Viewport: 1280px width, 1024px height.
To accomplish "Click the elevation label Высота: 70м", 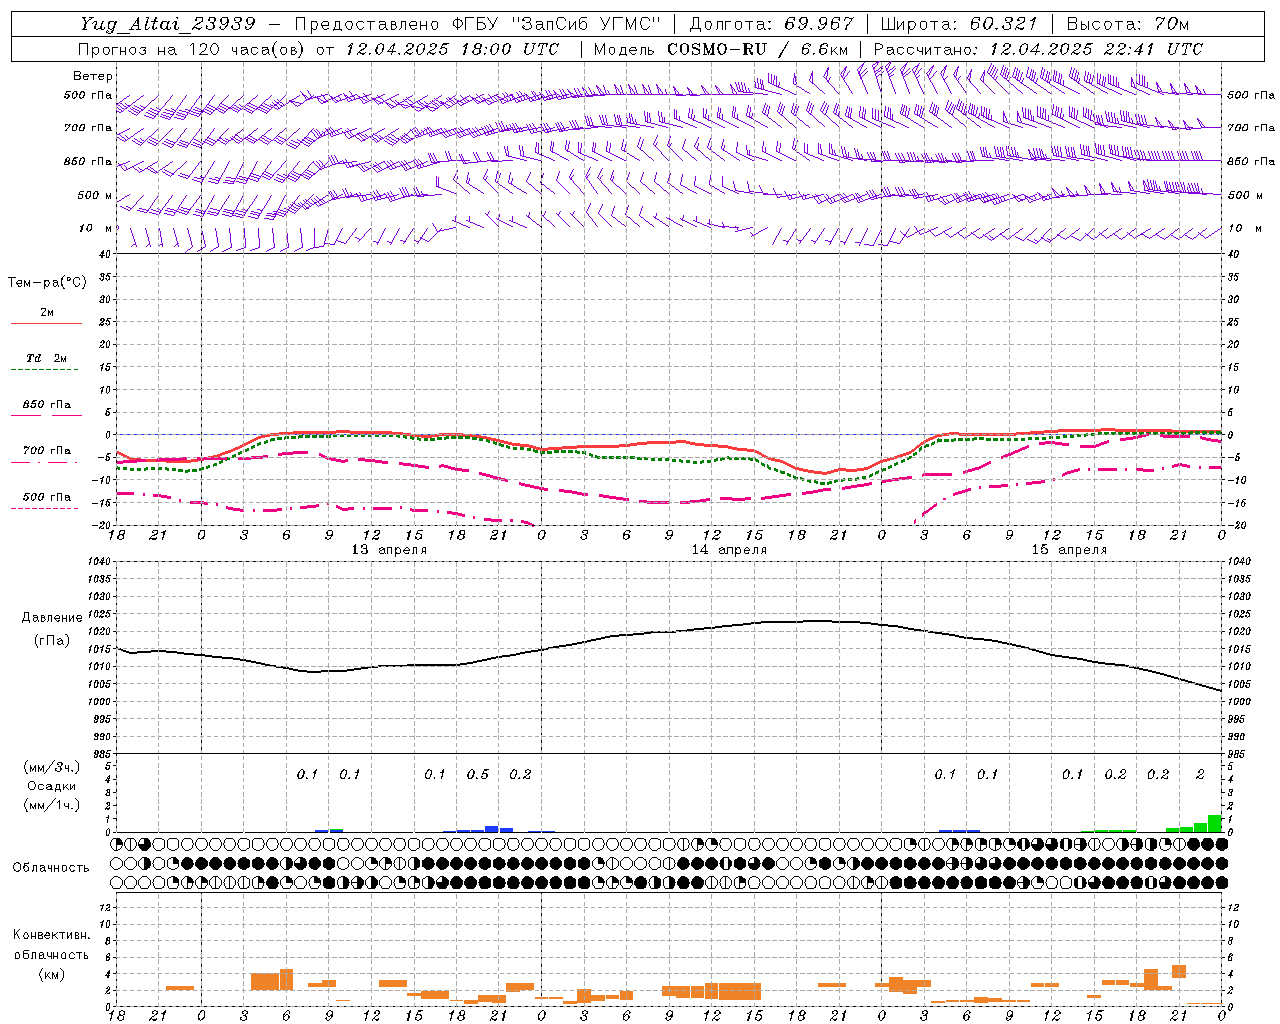I will coord(1127,24).
